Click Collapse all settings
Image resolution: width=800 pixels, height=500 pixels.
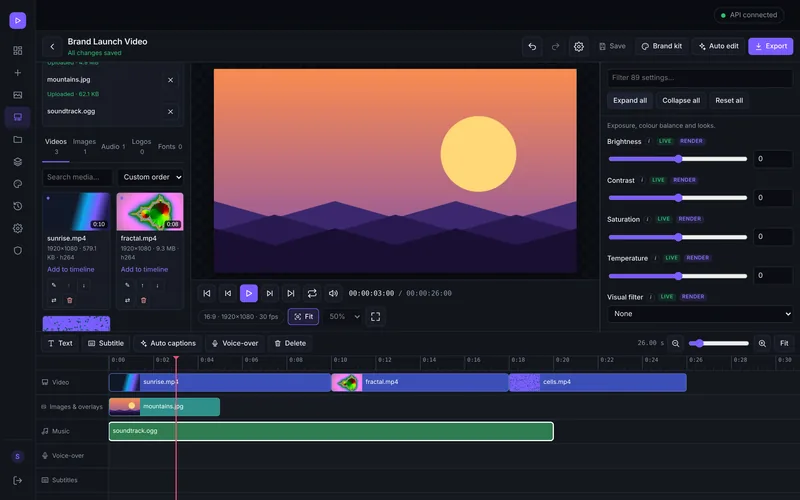coord(681,101)
